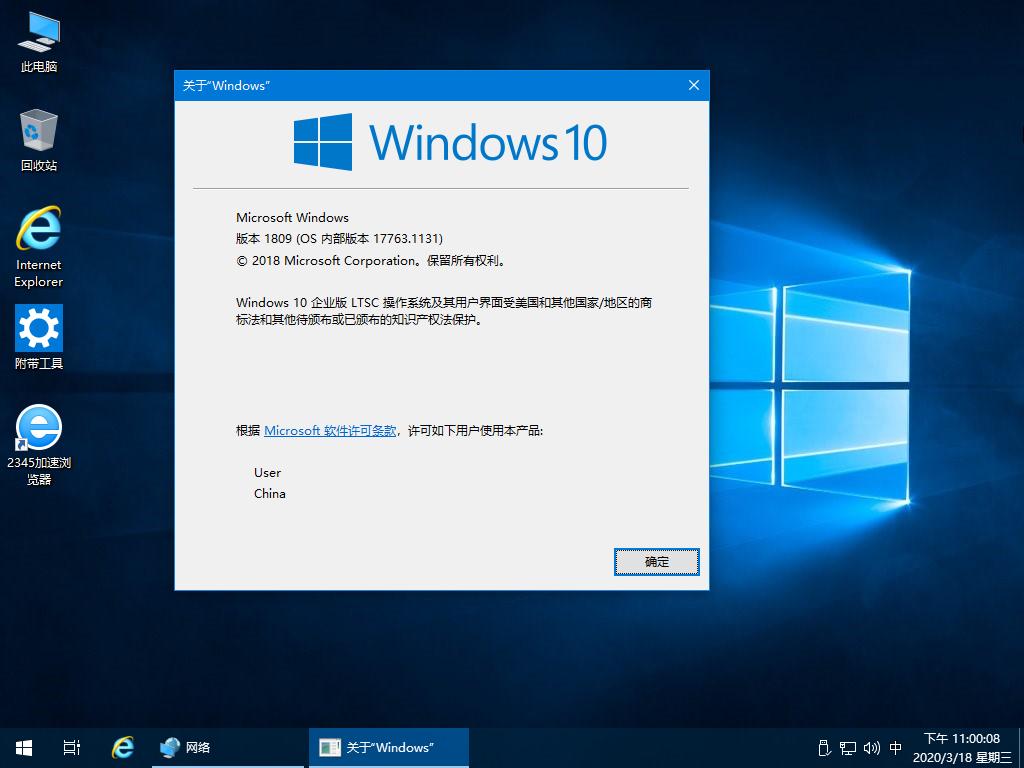Screen dimensions: 1024x768
Task: Click the 确定 button
Action: [x=656, y=562]
